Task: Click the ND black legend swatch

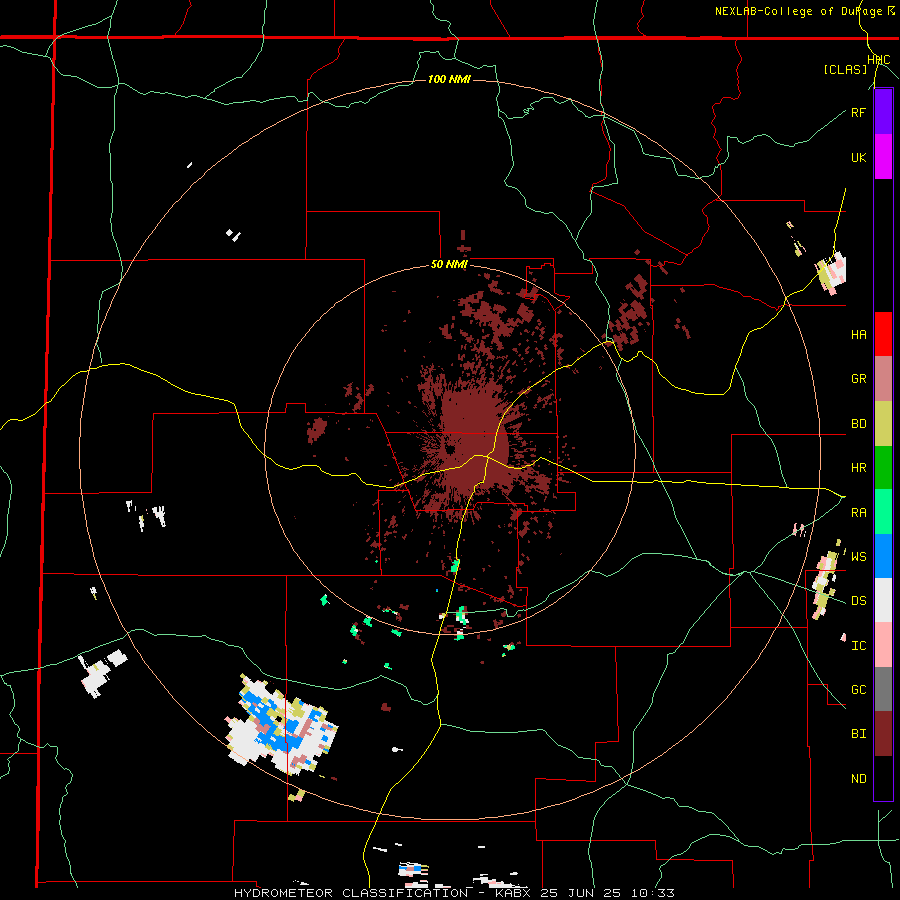Action: (x=883, y=778)
